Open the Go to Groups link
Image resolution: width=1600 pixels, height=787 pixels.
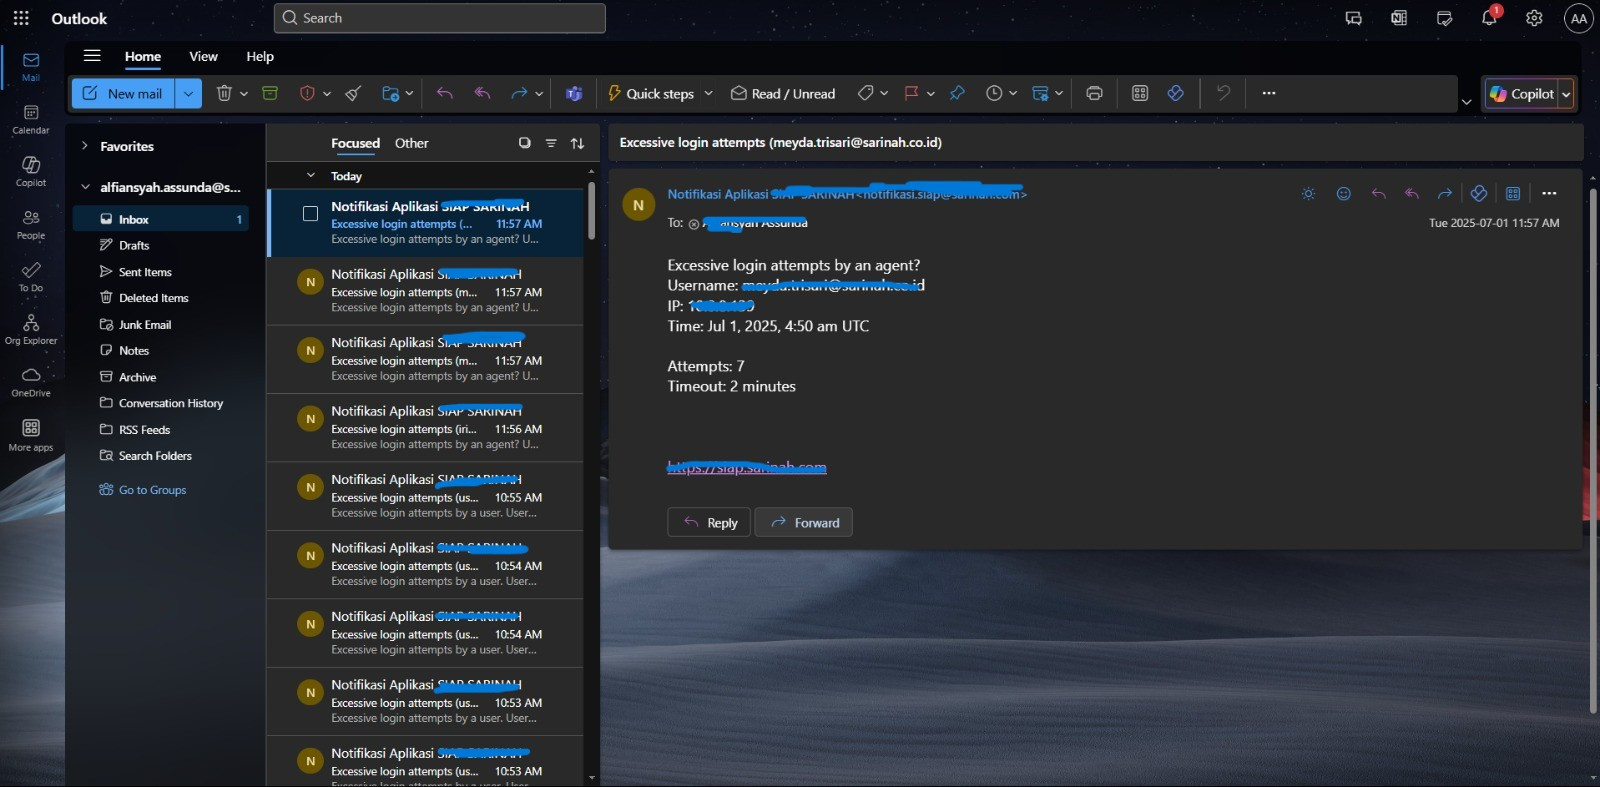tap(152, 490)
